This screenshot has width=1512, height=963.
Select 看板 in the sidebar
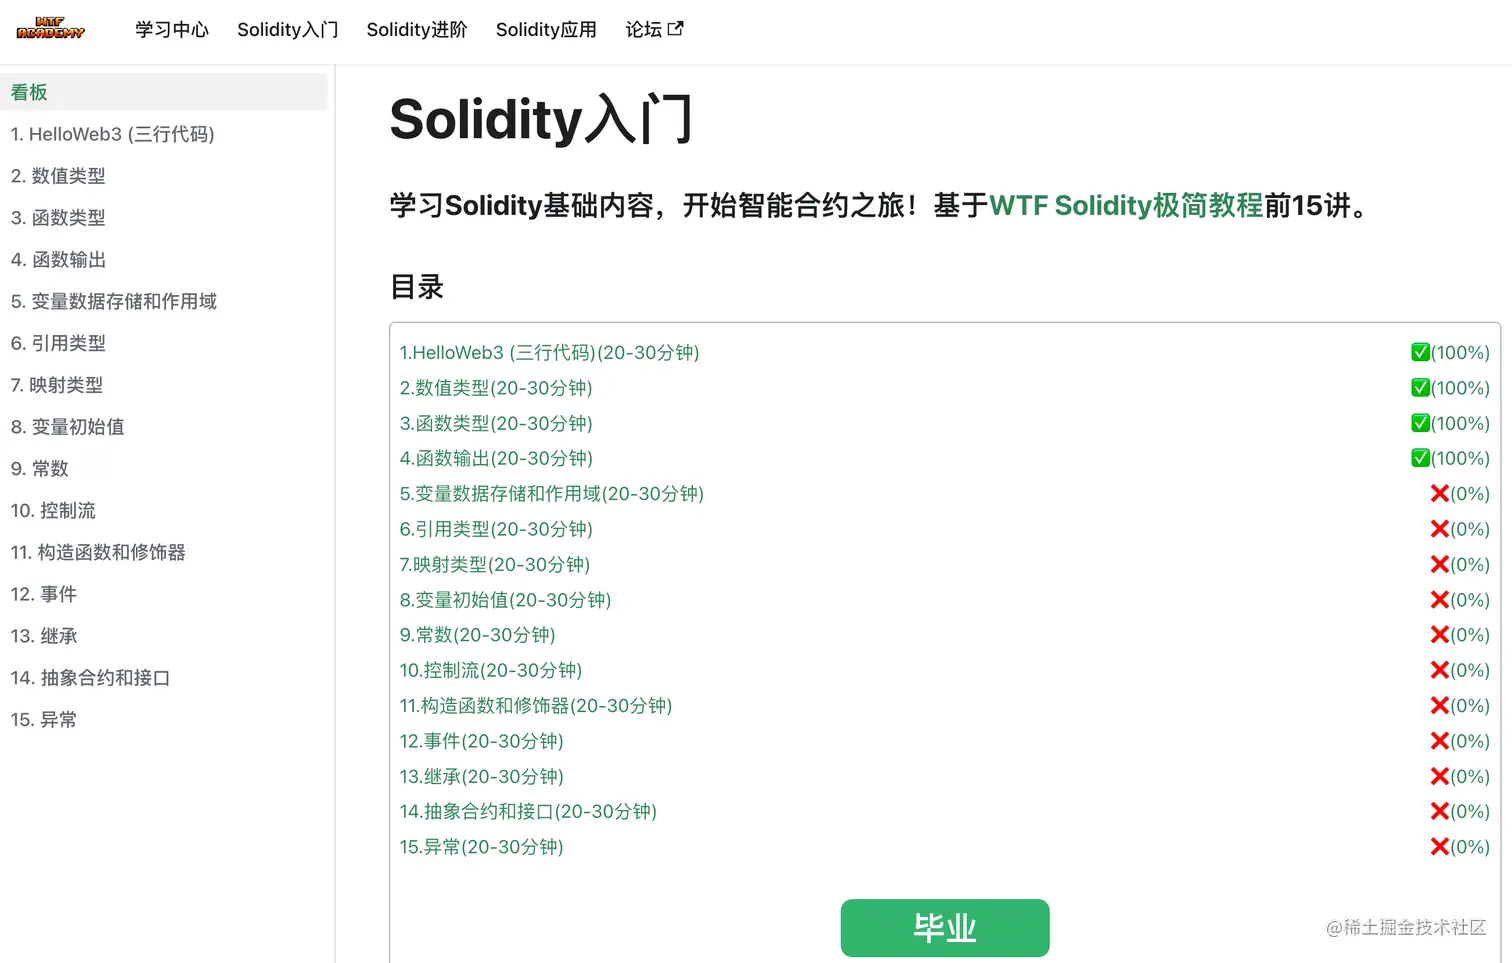pos(29,91)
